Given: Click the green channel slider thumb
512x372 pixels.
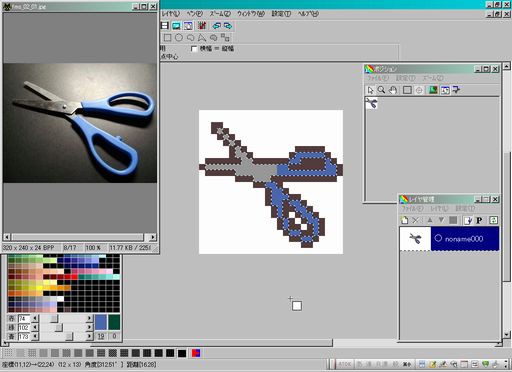Looking at the screenshot, I should [x=59, y=328].
